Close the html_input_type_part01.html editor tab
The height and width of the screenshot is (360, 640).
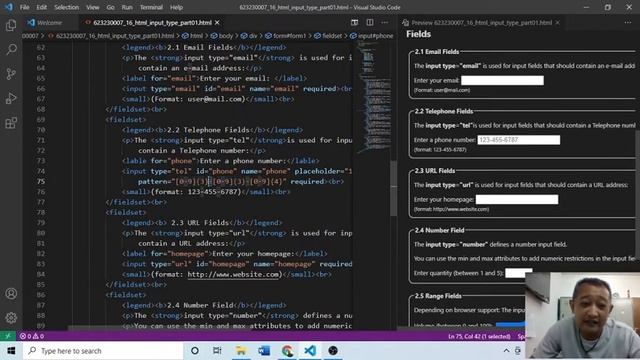217,22
